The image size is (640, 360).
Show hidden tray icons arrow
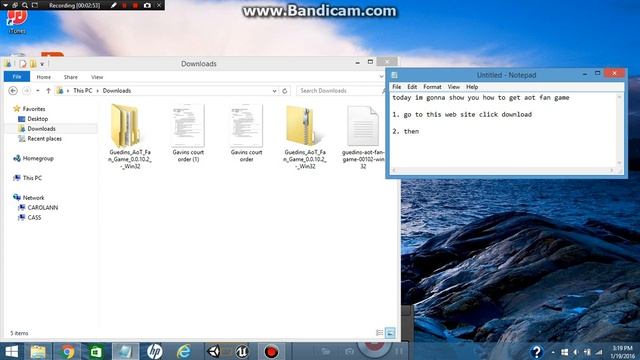tap(553, 352)
